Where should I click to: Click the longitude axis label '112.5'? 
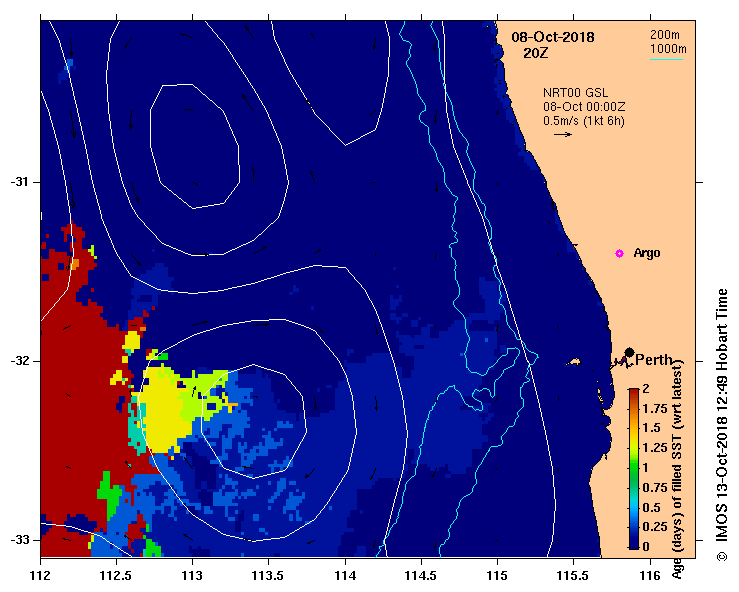pyautogui.click(x=116, y=576)
